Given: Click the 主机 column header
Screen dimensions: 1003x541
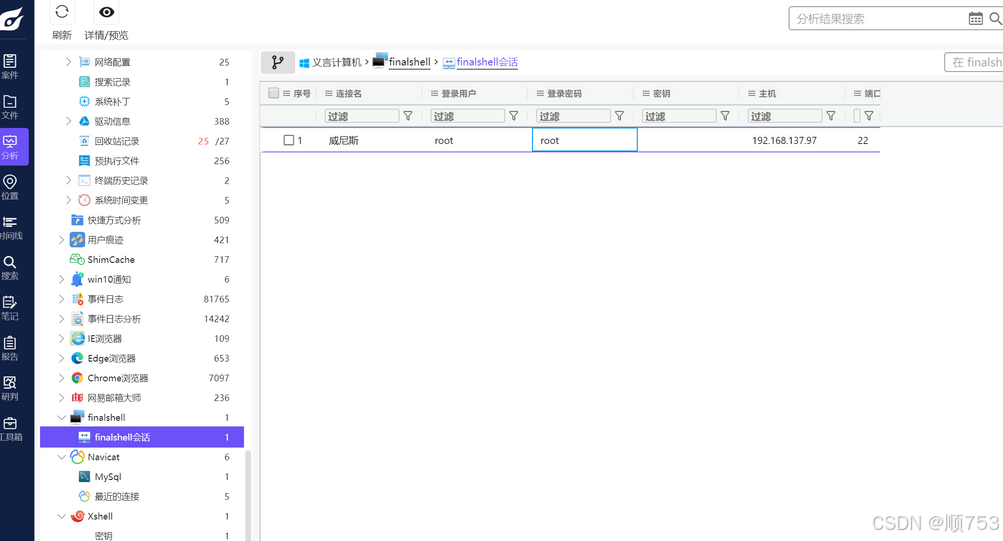Looking at the screenshot, I should point(767,93).
